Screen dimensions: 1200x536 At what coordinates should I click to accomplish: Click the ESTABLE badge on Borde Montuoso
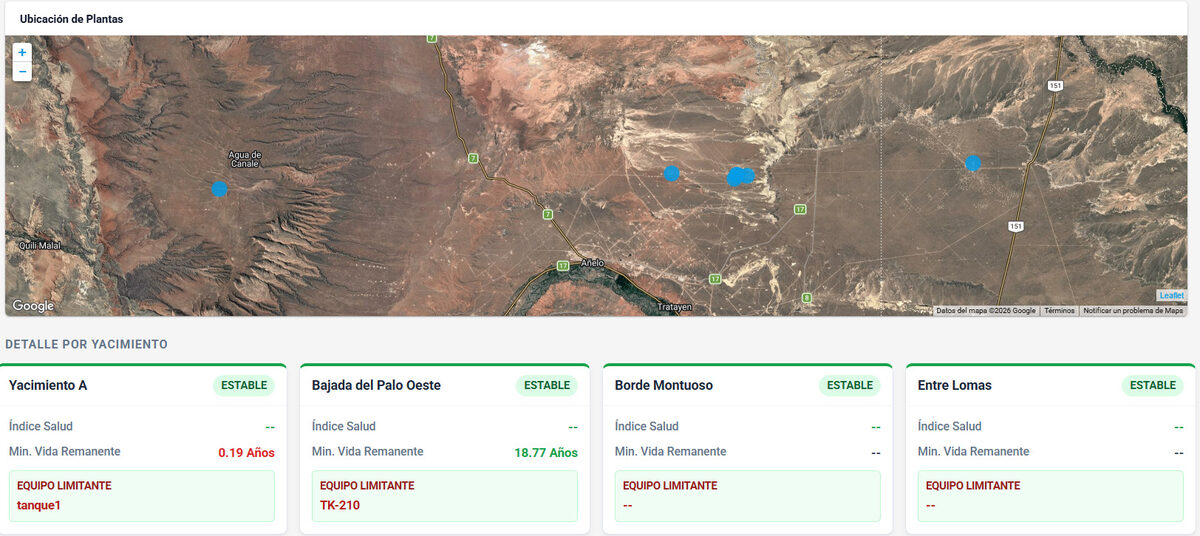click(x=850, y=385)
